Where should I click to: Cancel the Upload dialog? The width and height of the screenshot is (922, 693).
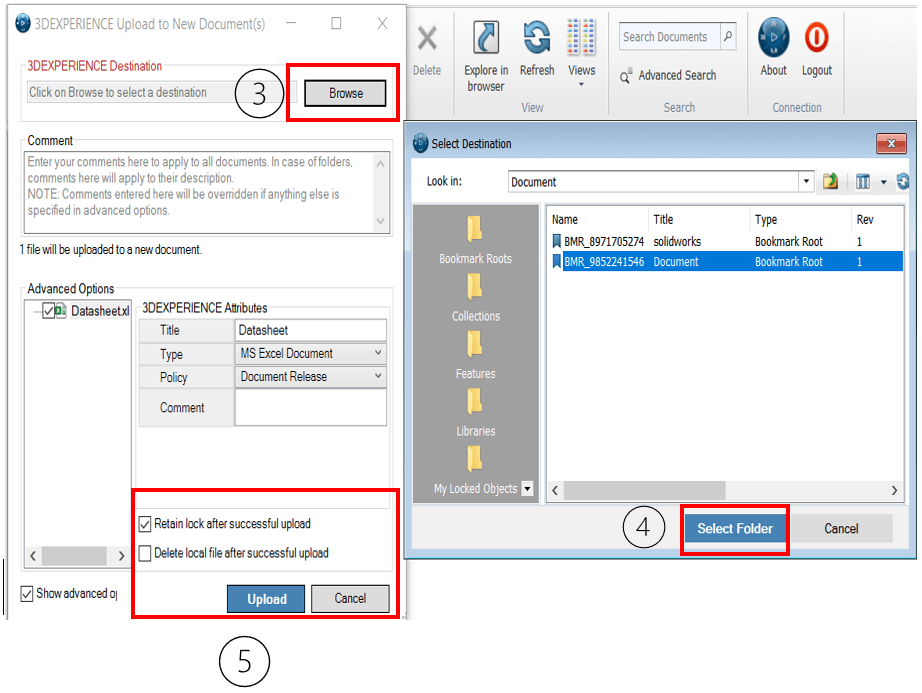point(350,598)
